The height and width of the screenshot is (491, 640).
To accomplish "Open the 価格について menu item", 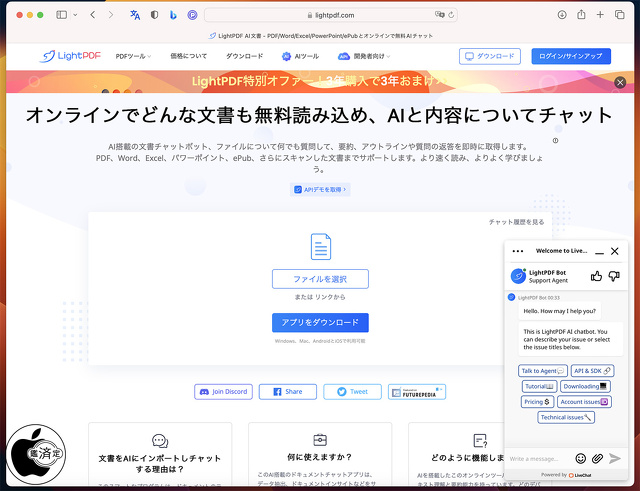I will pos(189,56).
